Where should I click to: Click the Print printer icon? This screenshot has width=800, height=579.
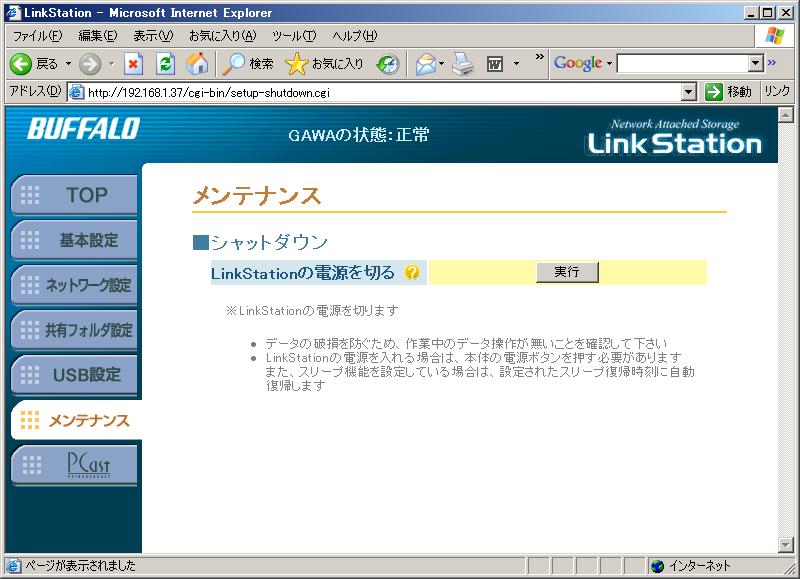[x=463, y=64]
